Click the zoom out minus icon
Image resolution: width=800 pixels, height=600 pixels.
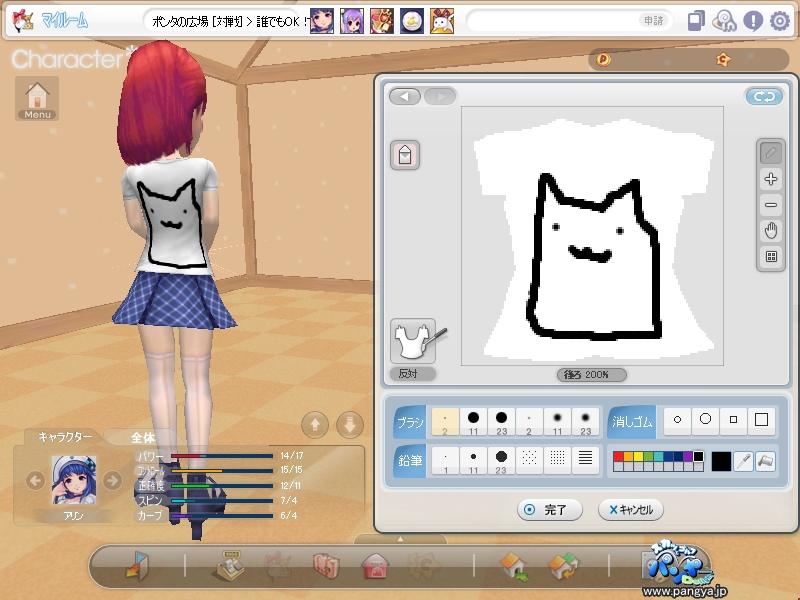[770, 205]
